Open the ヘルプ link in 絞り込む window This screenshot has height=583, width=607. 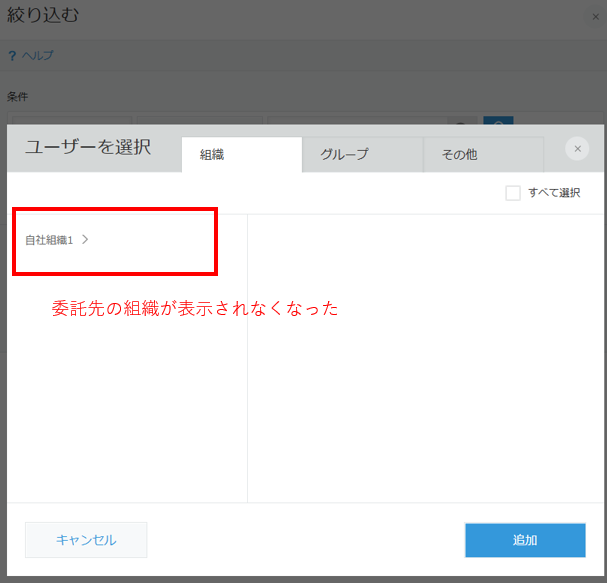tap(38, 55)
